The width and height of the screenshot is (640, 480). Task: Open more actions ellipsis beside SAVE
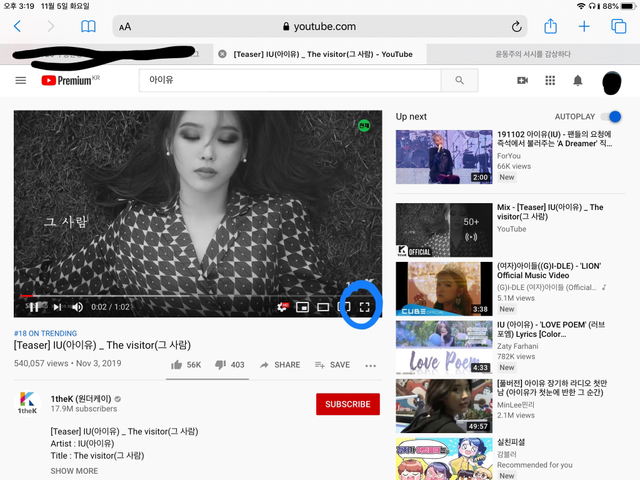(371, 365)
